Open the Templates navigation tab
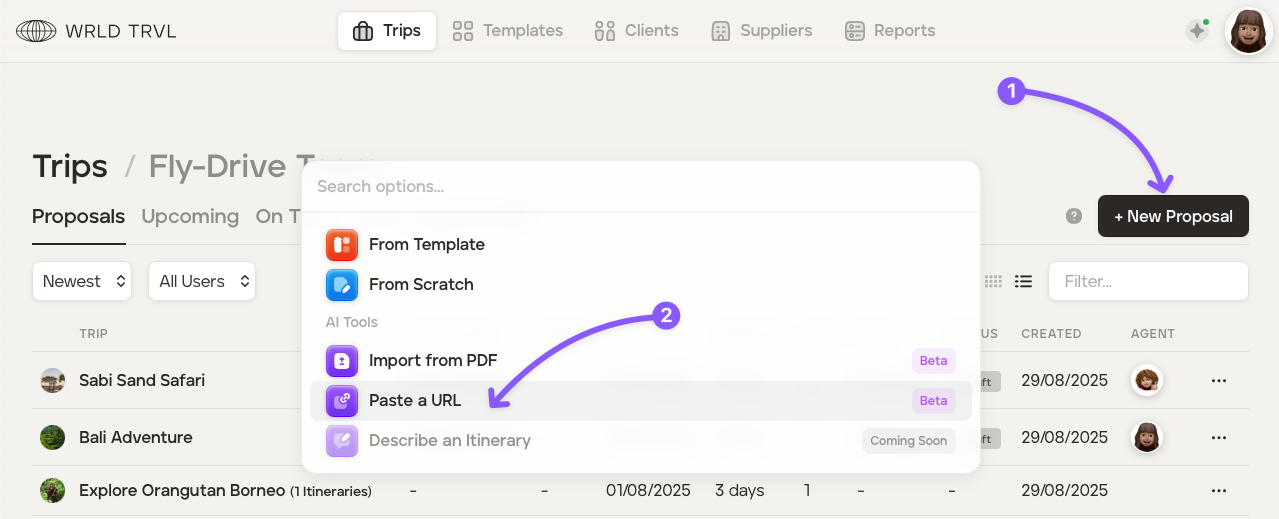Image resolution: width=1279 pixels, height=519 pixels. tap(508, 31)
